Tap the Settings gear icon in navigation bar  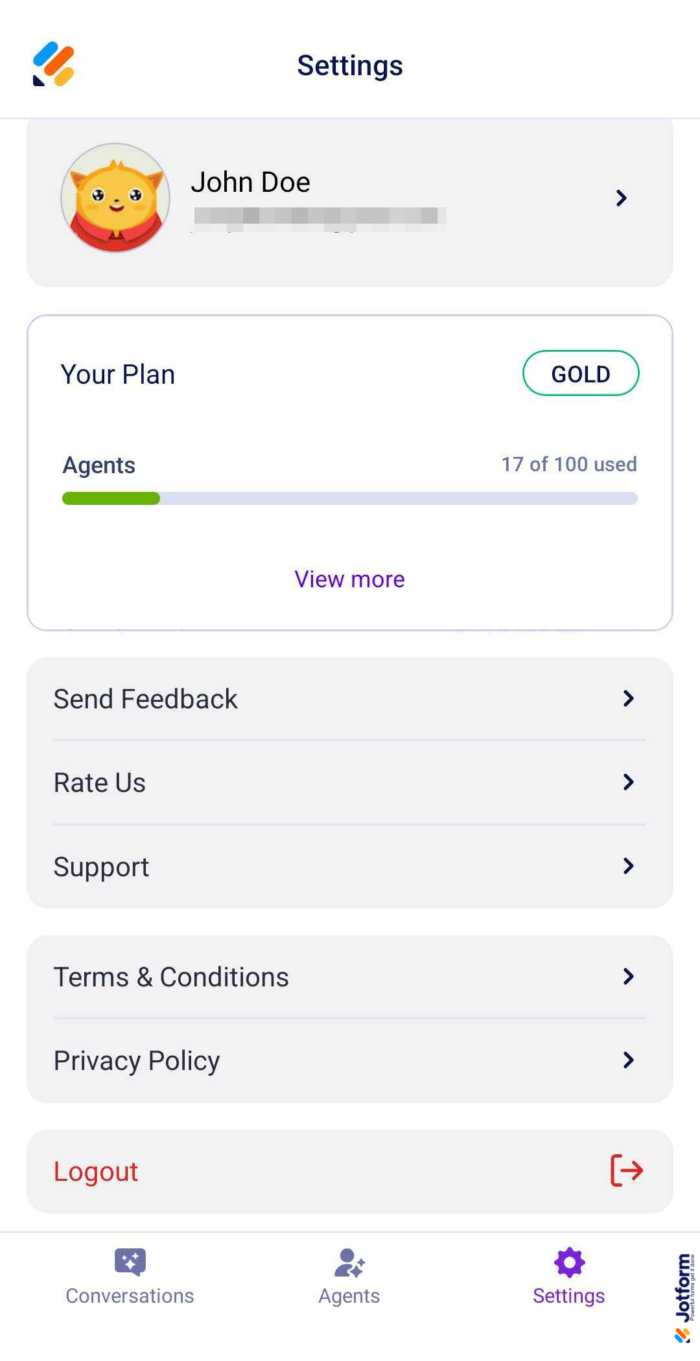[568, 1262]
